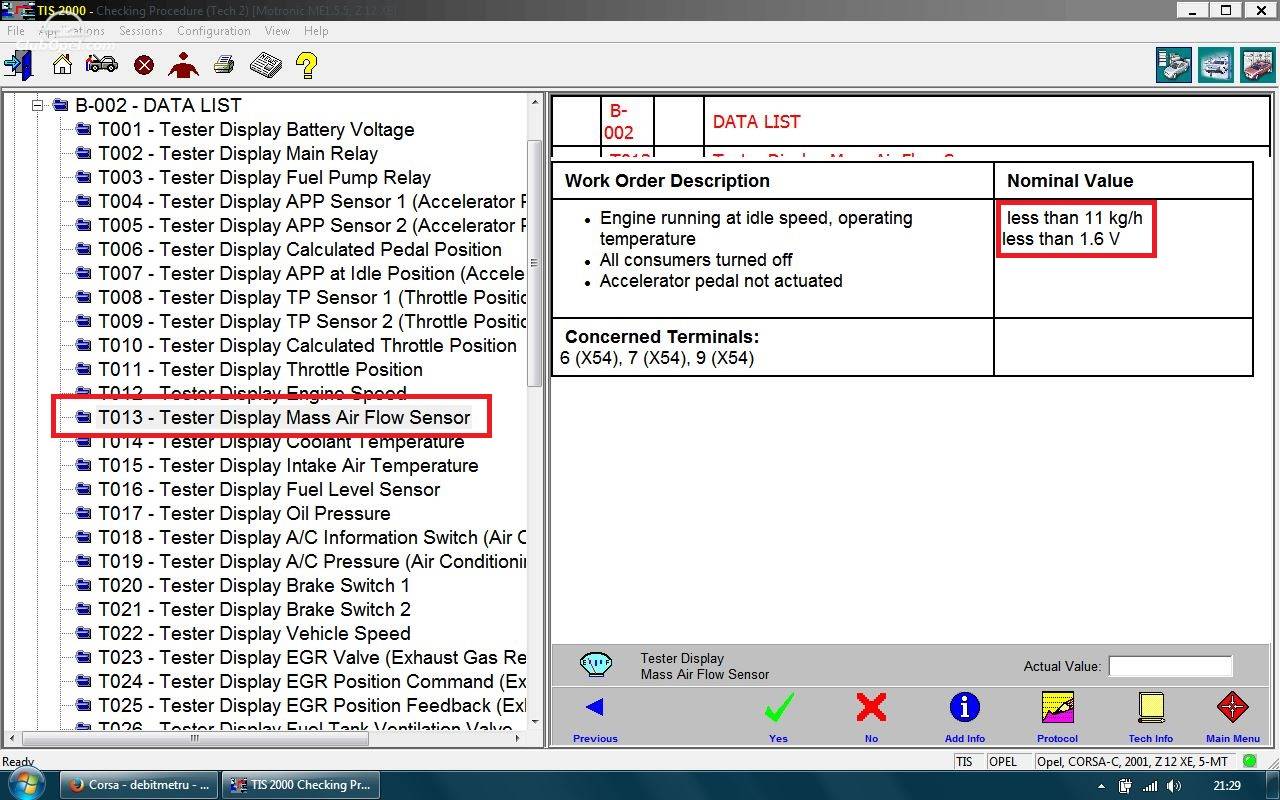The height and width of the screenshot is (800, 1280).
Task: Open Tech Info button
Action: 1151,716
